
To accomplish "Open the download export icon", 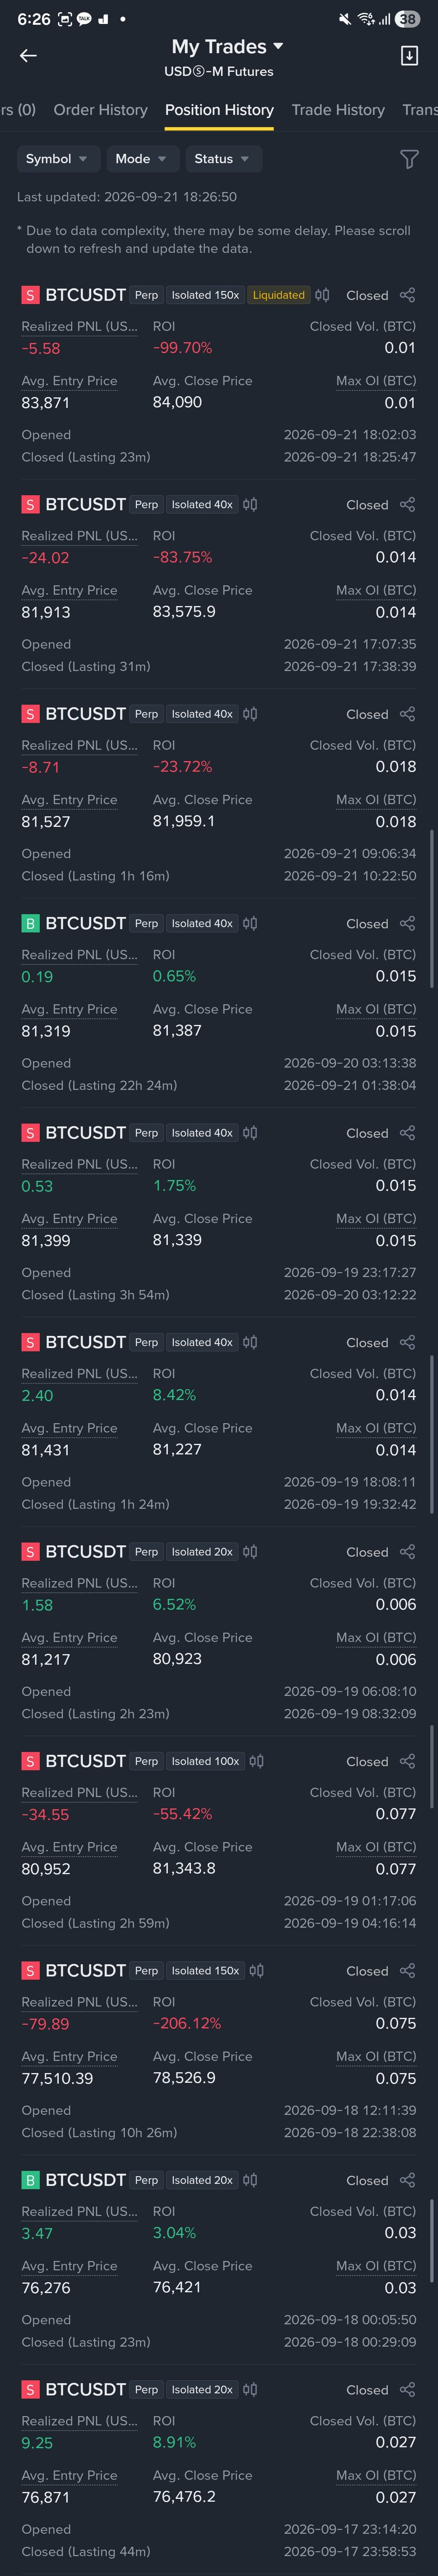I will coord(409,56).
